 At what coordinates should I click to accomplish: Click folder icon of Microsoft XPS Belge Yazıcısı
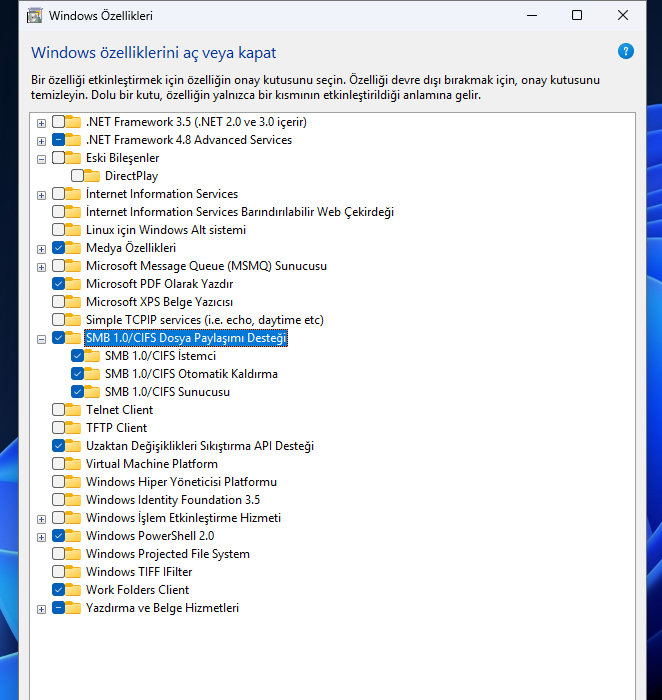pyautogui.click(x=73, y=301)
